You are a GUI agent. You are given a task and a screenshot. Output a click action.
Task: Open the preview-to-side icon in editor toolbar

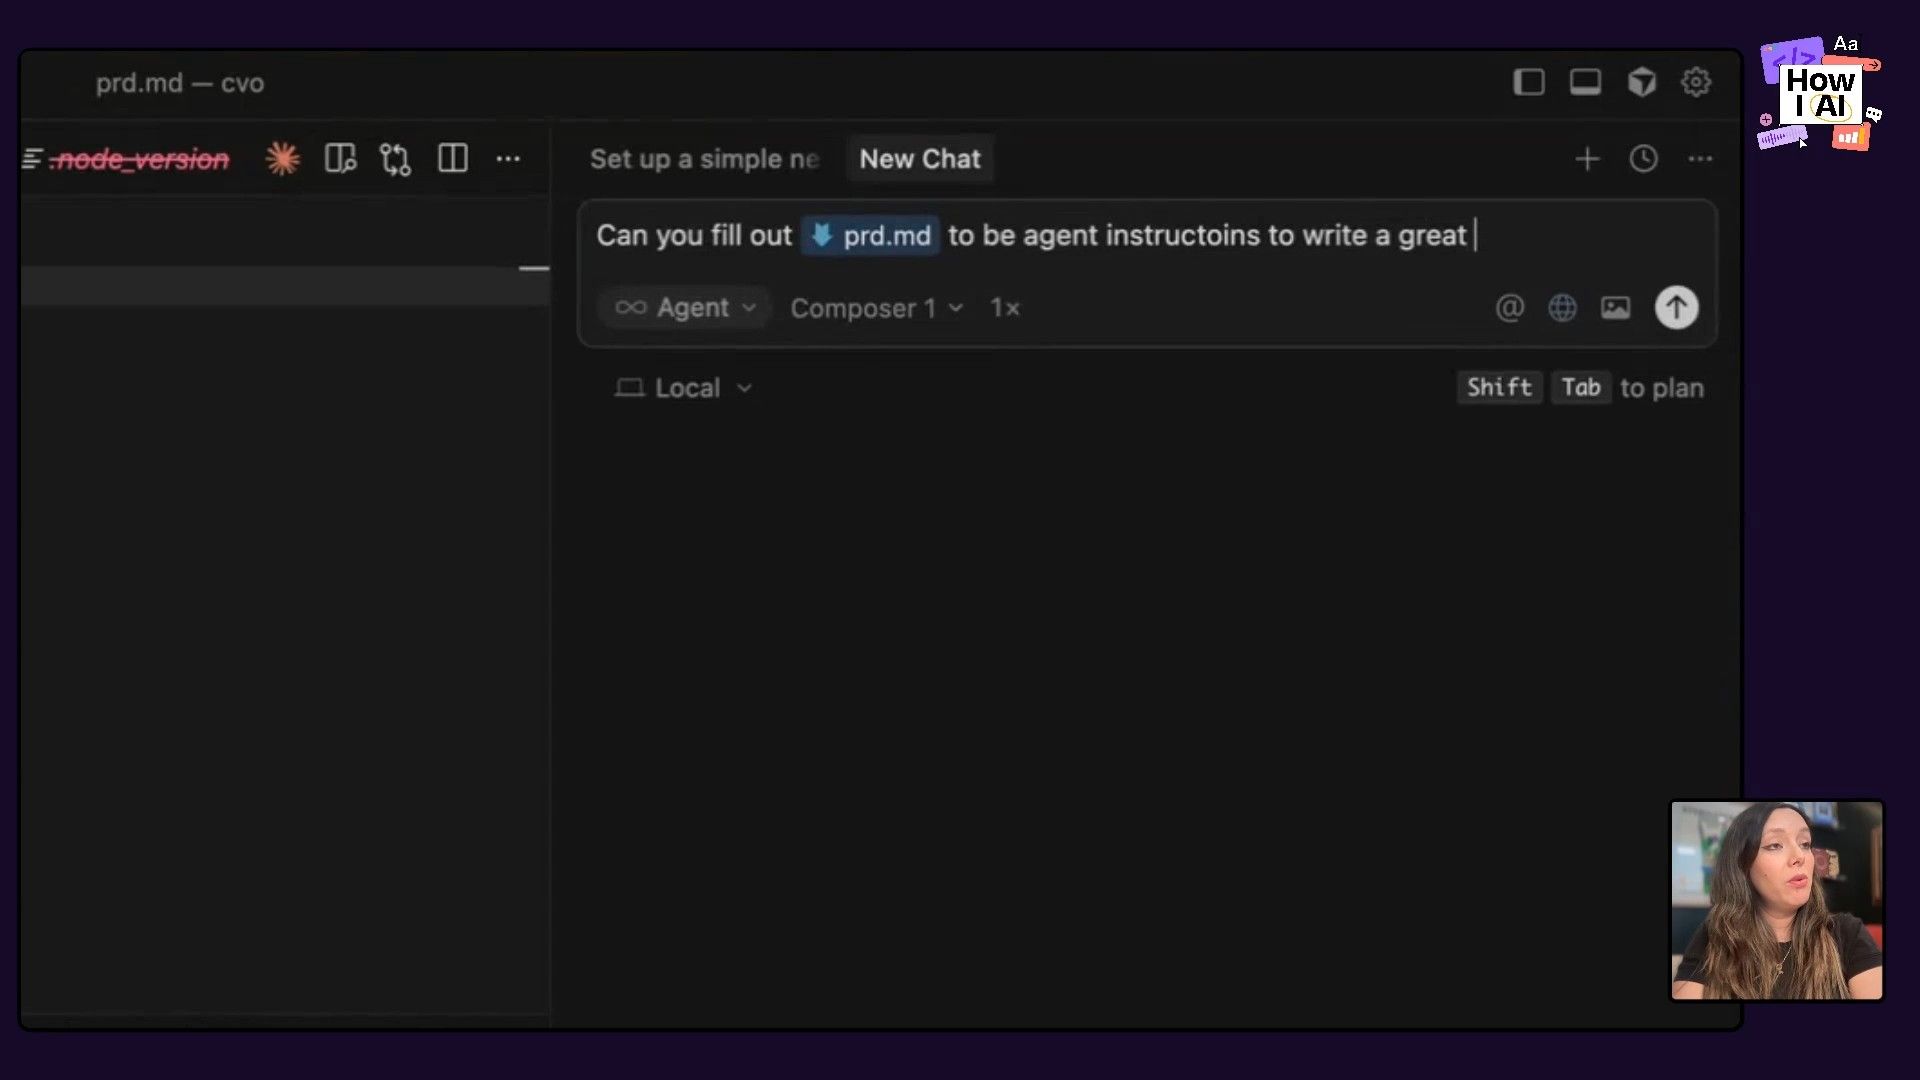point(340,158)
